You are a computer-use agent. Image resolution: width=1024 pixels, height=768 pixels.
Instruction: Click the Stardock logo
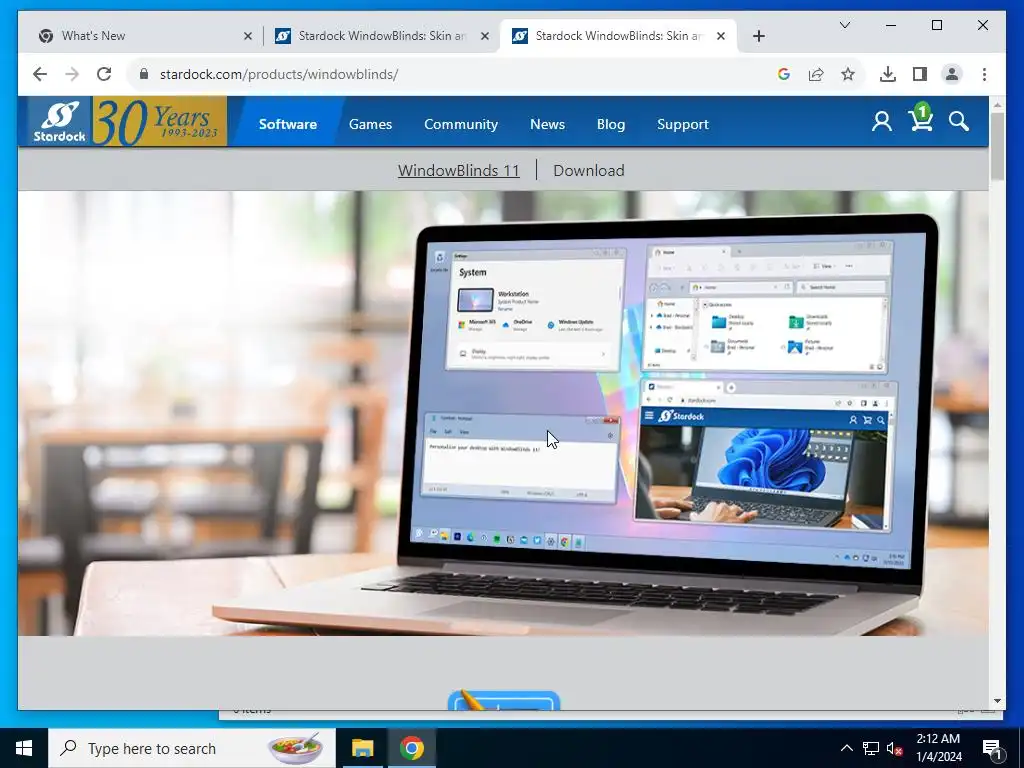pyautogui.click(x=59, y=121)
